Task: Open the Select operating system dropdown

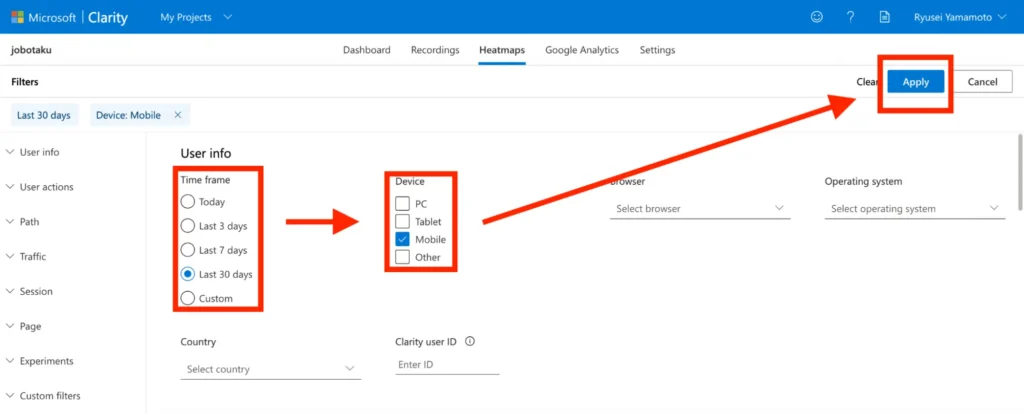Action: [x=915, y=209]
